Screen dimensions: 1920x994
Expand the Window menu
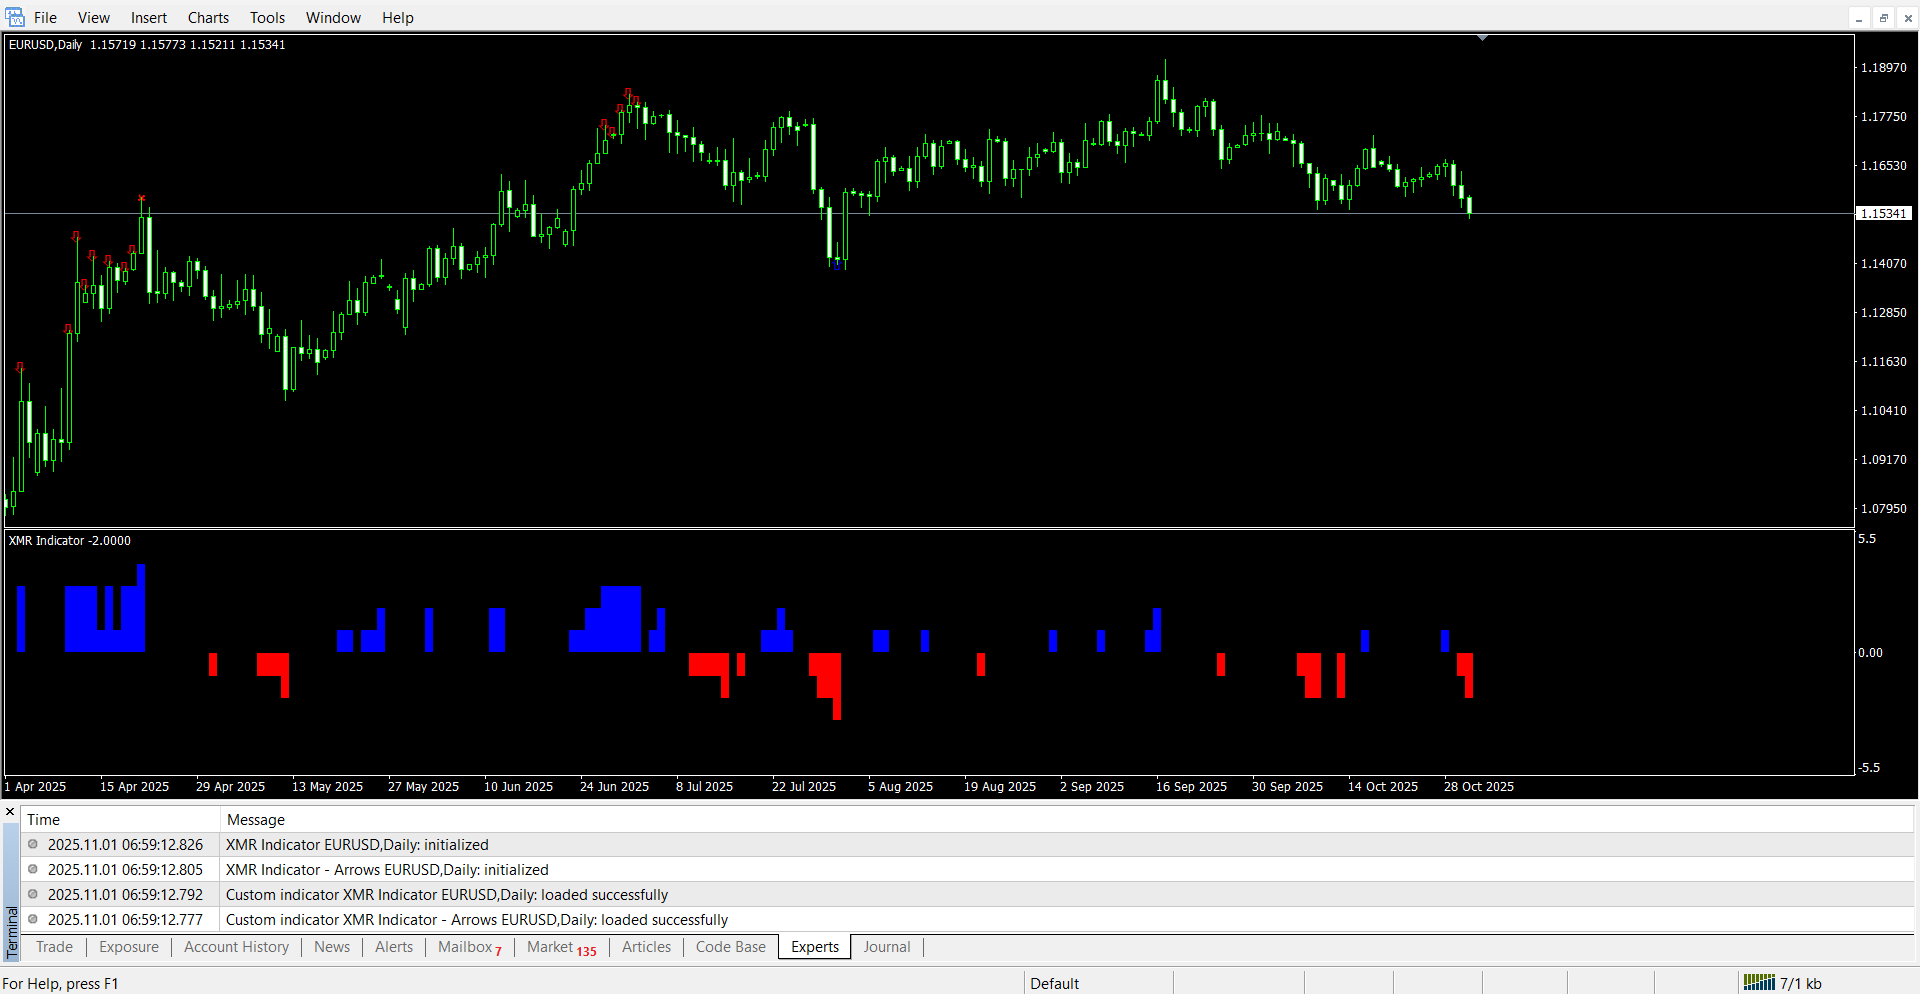coord(333,18)
